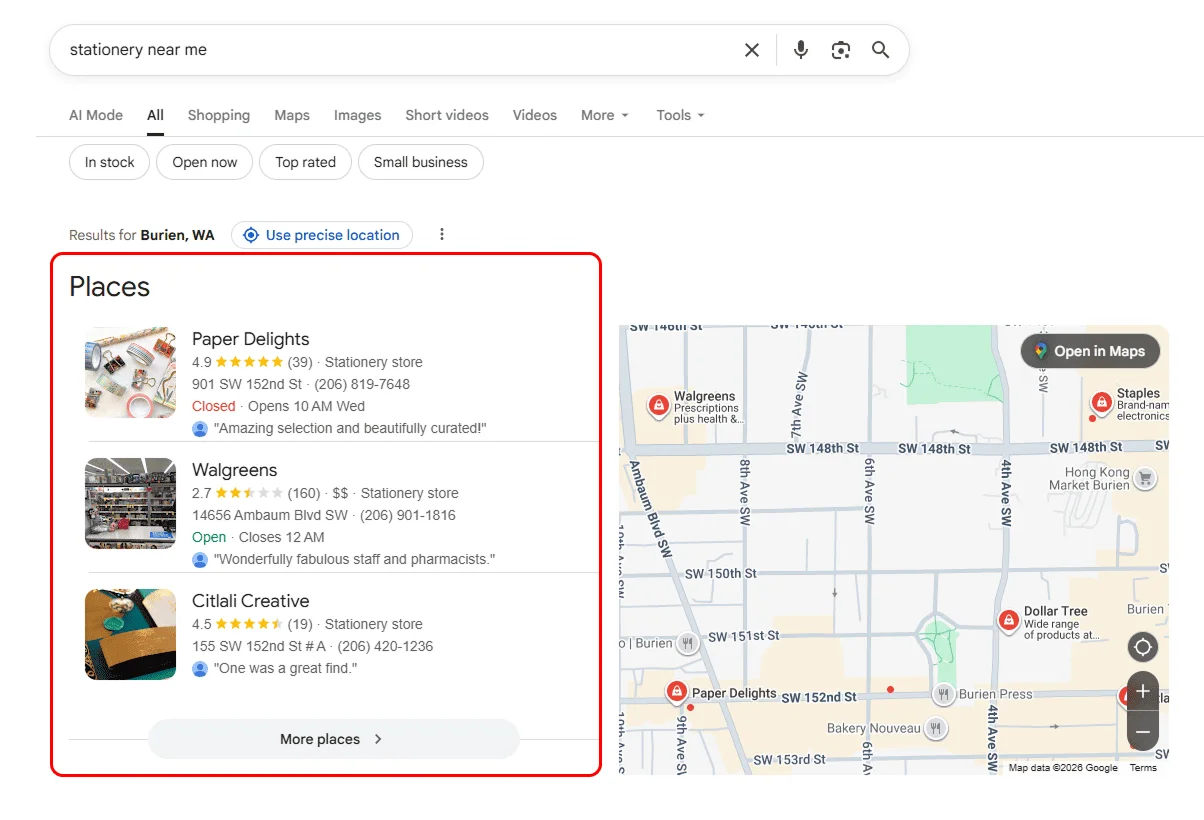
Task: Open Google Lens image search
Action: [841, 49]
